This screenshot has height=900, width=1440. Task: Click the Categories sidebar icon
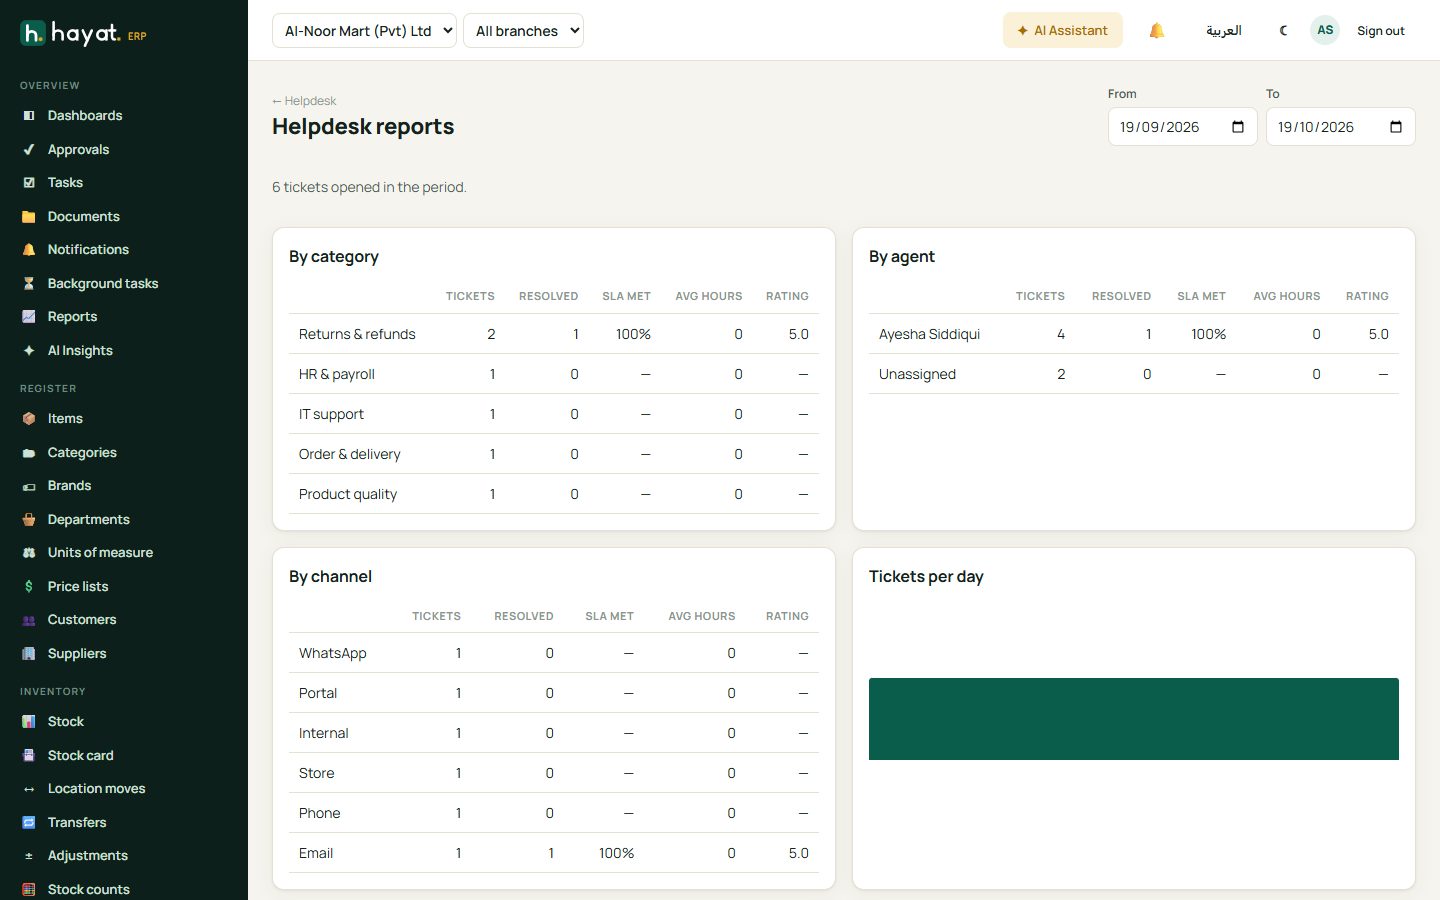(x=29, y=453)
